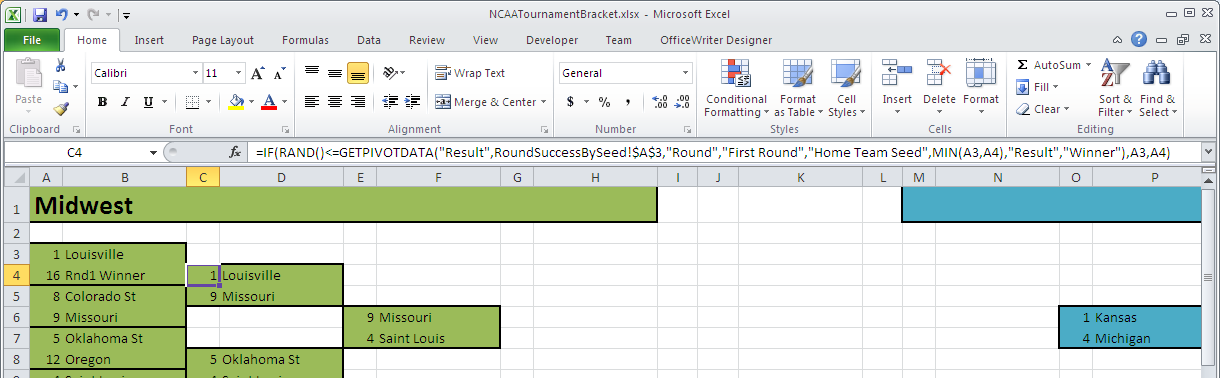Open Fill Color dropdown arrow

pyautogui.click(x=250, y=101)
